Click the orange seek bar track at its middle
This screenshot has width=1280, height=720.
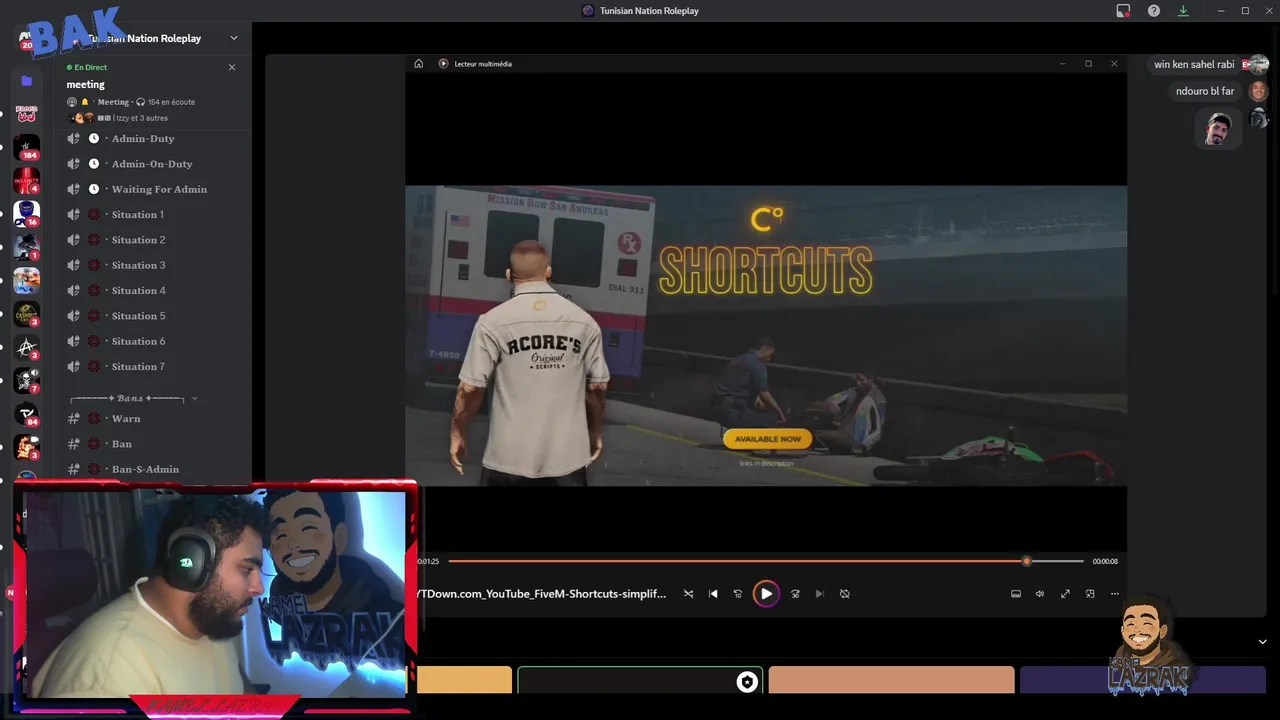(x=737, y=561)
